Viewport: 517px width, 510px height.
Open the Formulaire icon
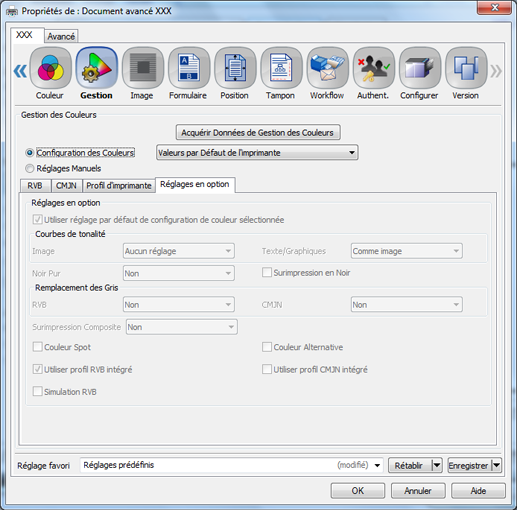189,68
